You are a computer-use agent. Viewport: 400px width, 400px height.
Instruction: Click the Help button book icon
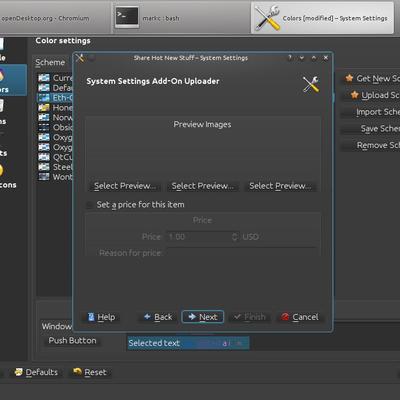91,317
